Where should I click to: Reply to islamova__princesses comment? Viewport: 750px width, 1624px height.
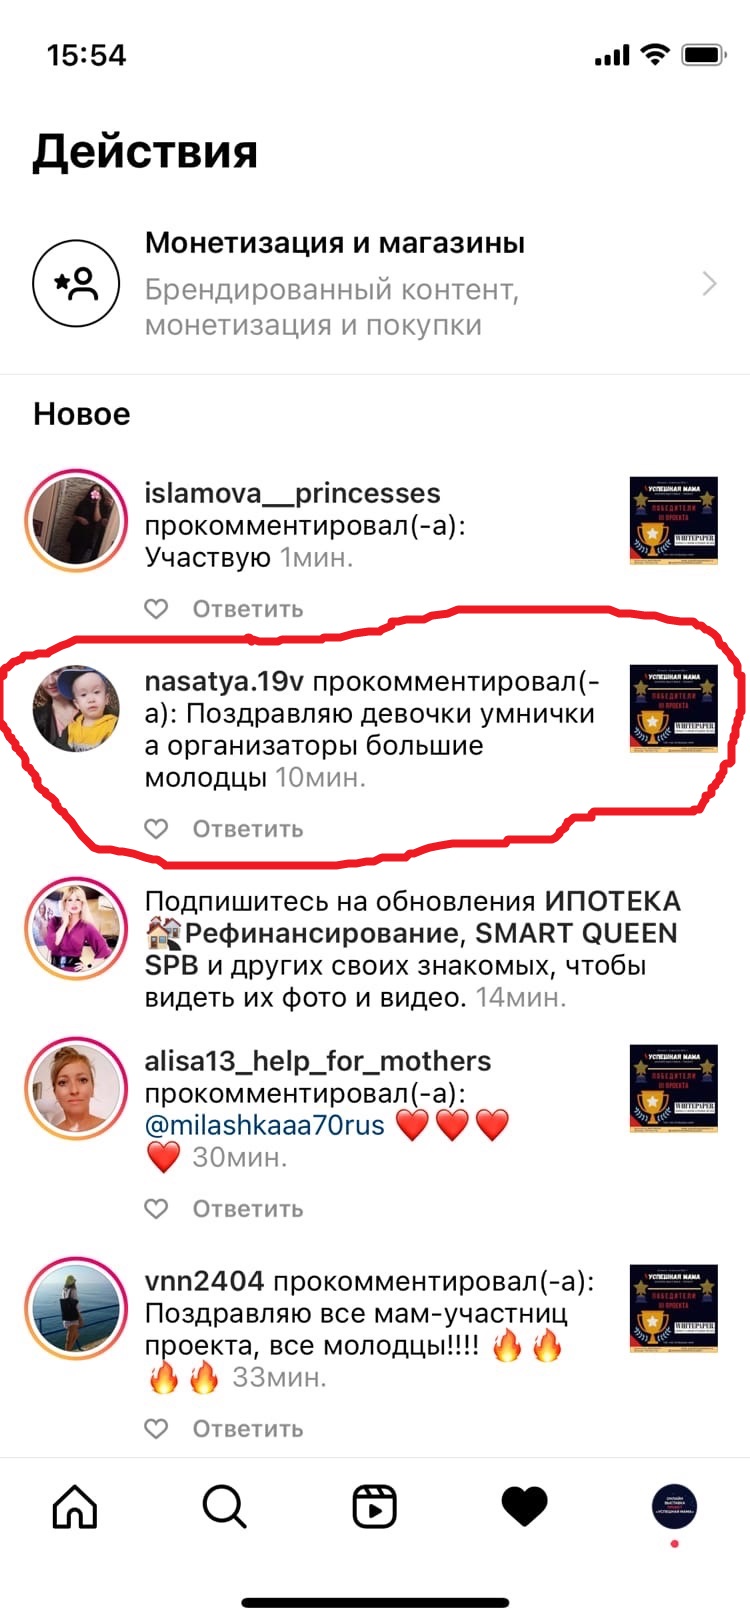pyautogui.click(x=248, y=609)
